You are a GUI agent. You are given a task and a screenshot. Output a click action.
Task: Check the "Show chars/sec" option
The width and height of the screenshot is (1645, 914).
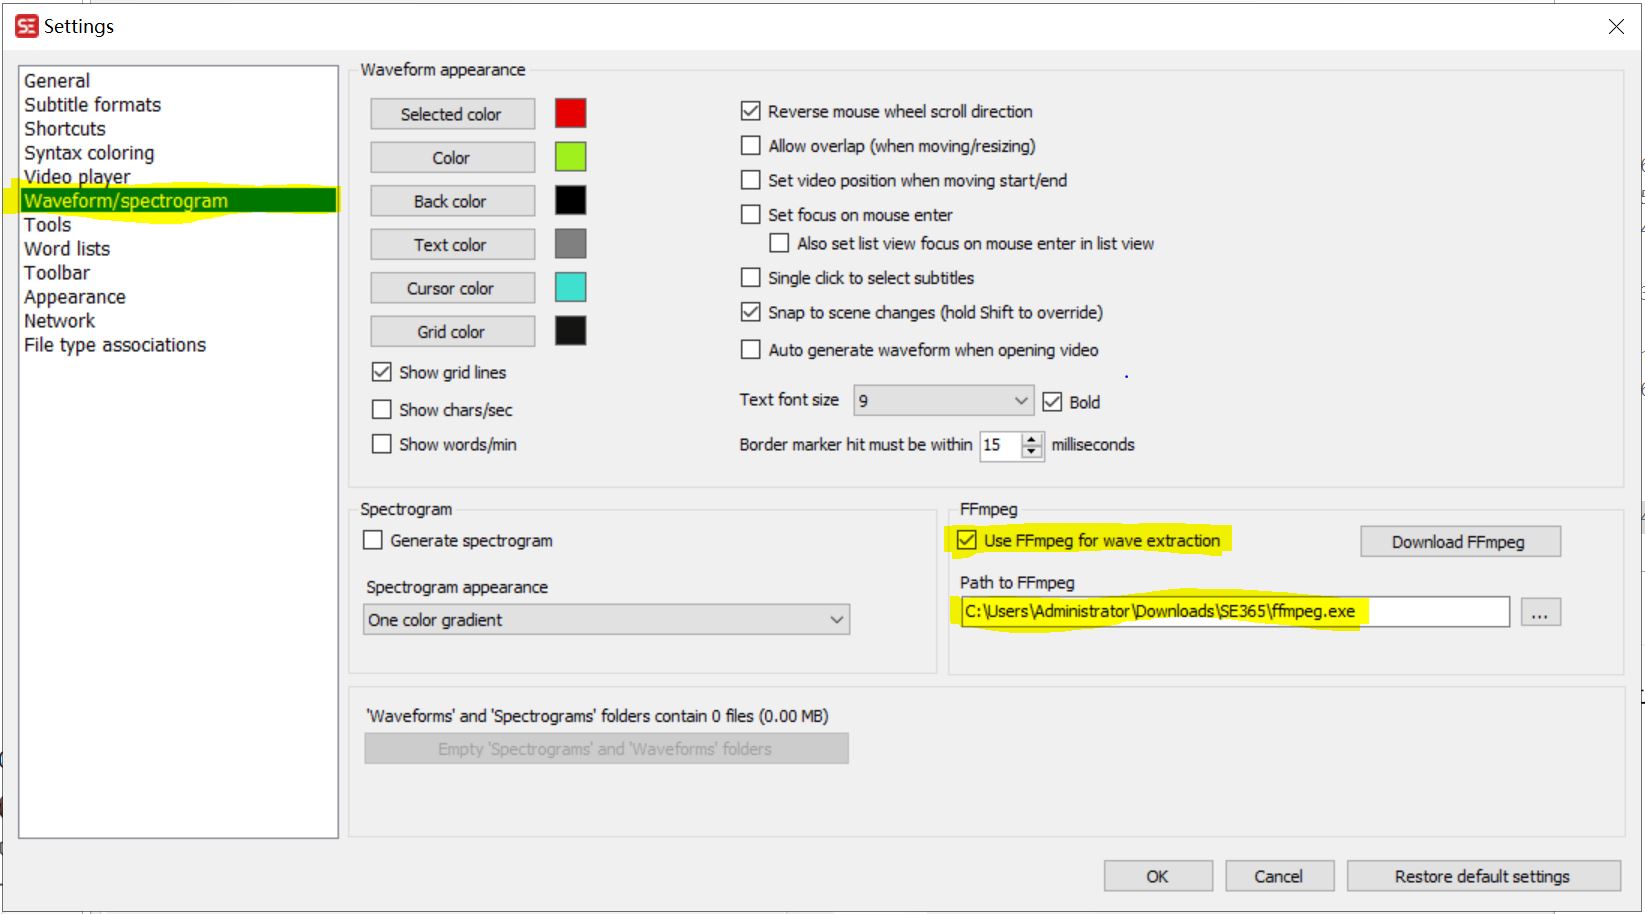[381, 409]
